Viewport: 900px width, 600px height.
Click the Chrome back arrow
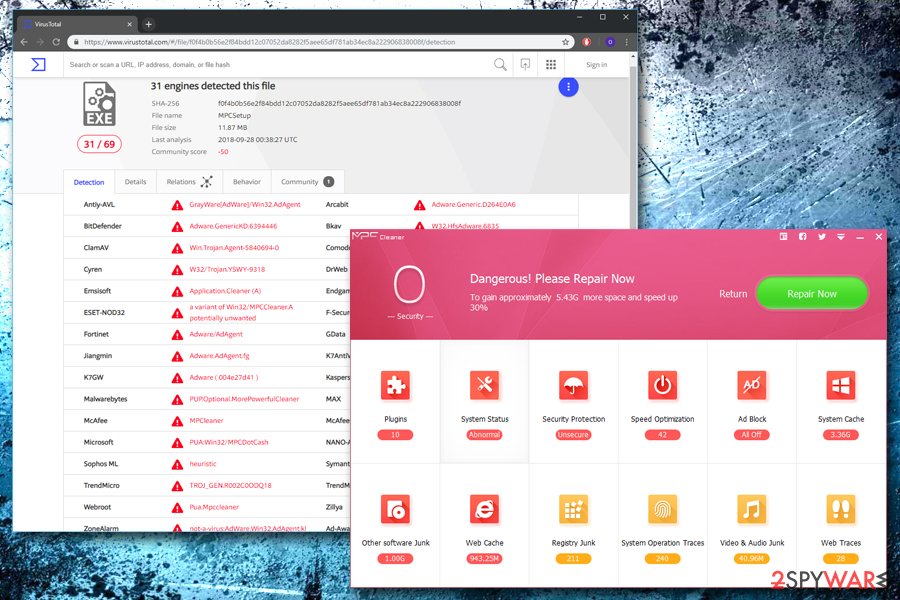point(24,42)
